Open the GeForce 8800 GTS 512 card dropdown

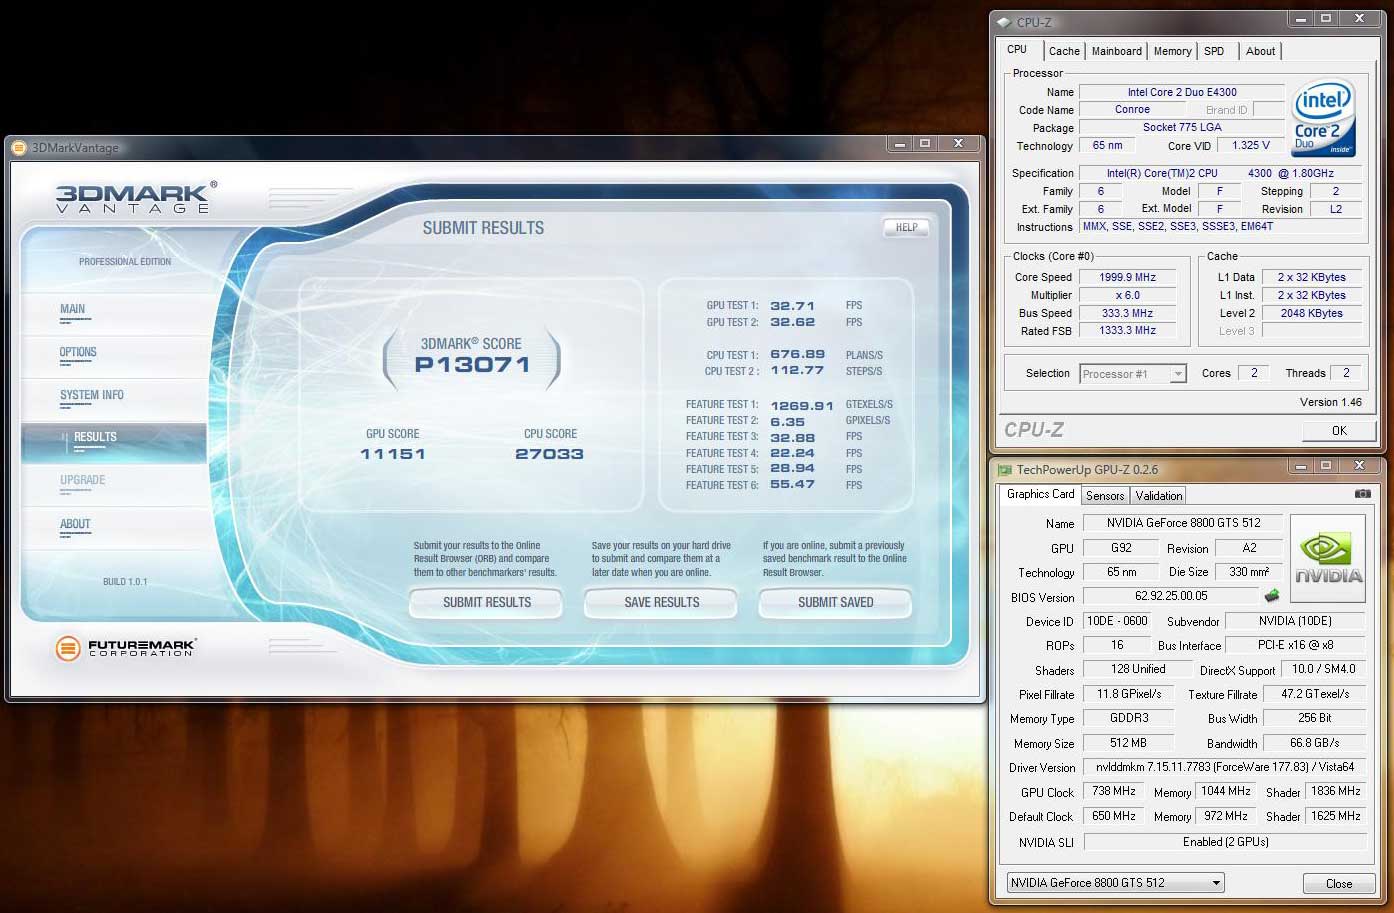(x=1116, y=883)
